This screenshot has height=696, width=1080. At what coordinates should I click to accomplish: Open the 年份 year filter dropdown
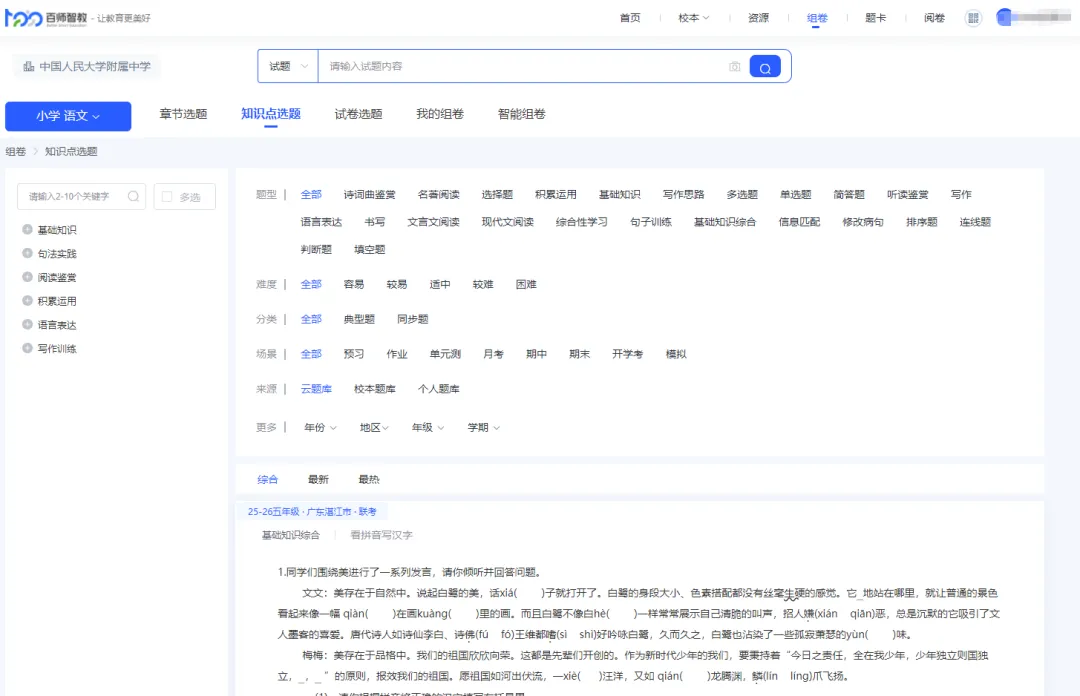tap(319, 427)
